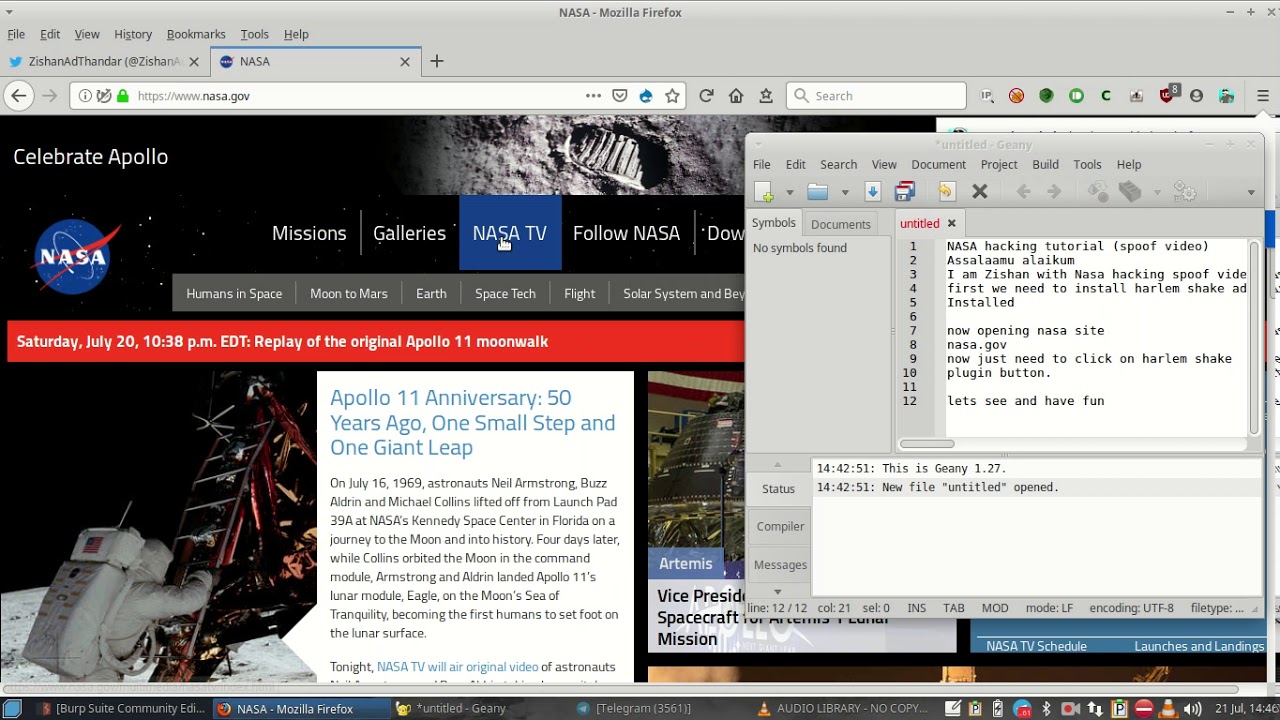Open the Geany File menu

pos(762,164)
